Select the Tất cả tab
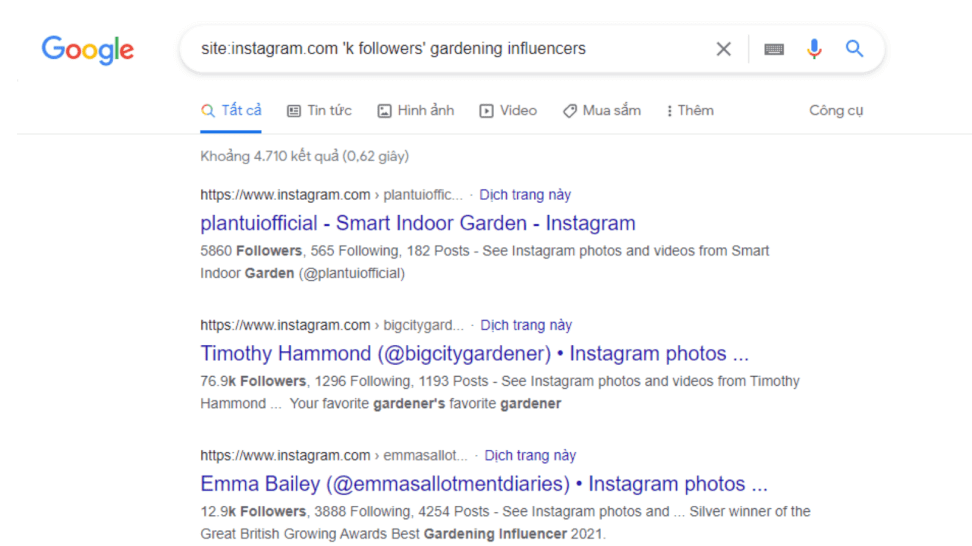The width and height of the screenshot is (972, 546). [x=231, y=111]
